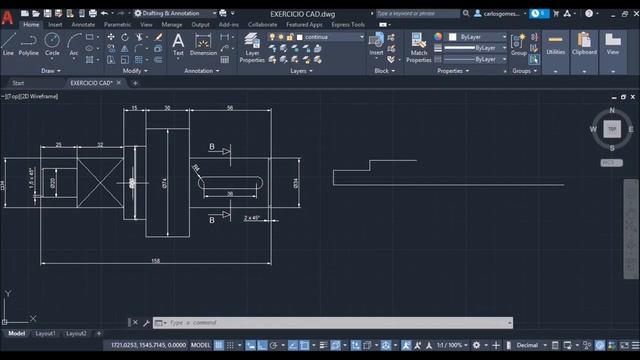The height and width of the screenshot is (360, 640).
Task: Add a new drawing tab with plus
Action: 135,83
